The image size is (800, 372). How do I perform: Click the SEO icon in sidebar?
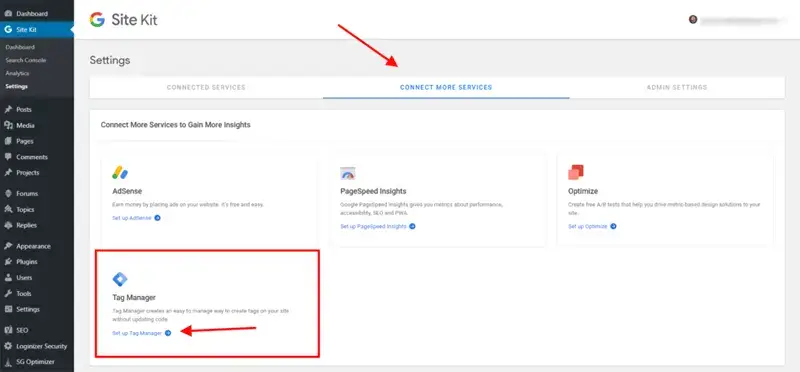click(x=8, y=330)
